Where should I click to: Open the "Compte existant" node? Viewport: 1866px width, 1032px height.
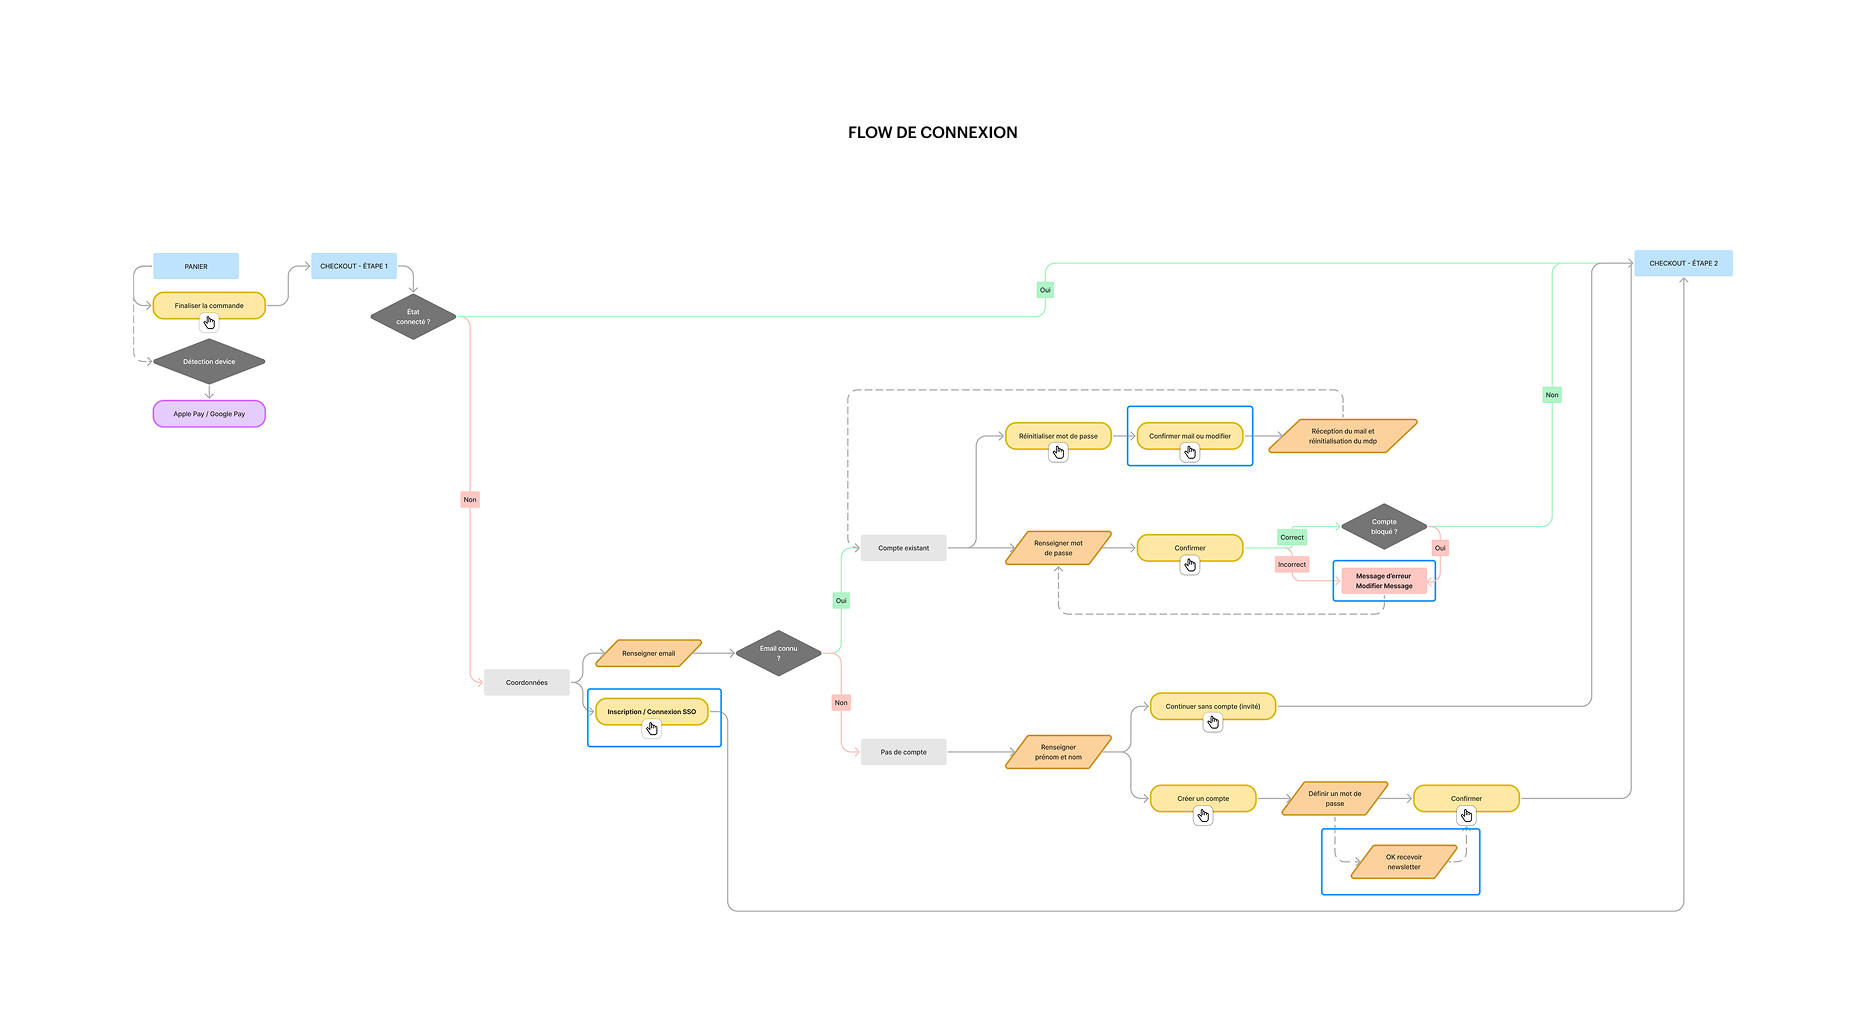[902, 547]
